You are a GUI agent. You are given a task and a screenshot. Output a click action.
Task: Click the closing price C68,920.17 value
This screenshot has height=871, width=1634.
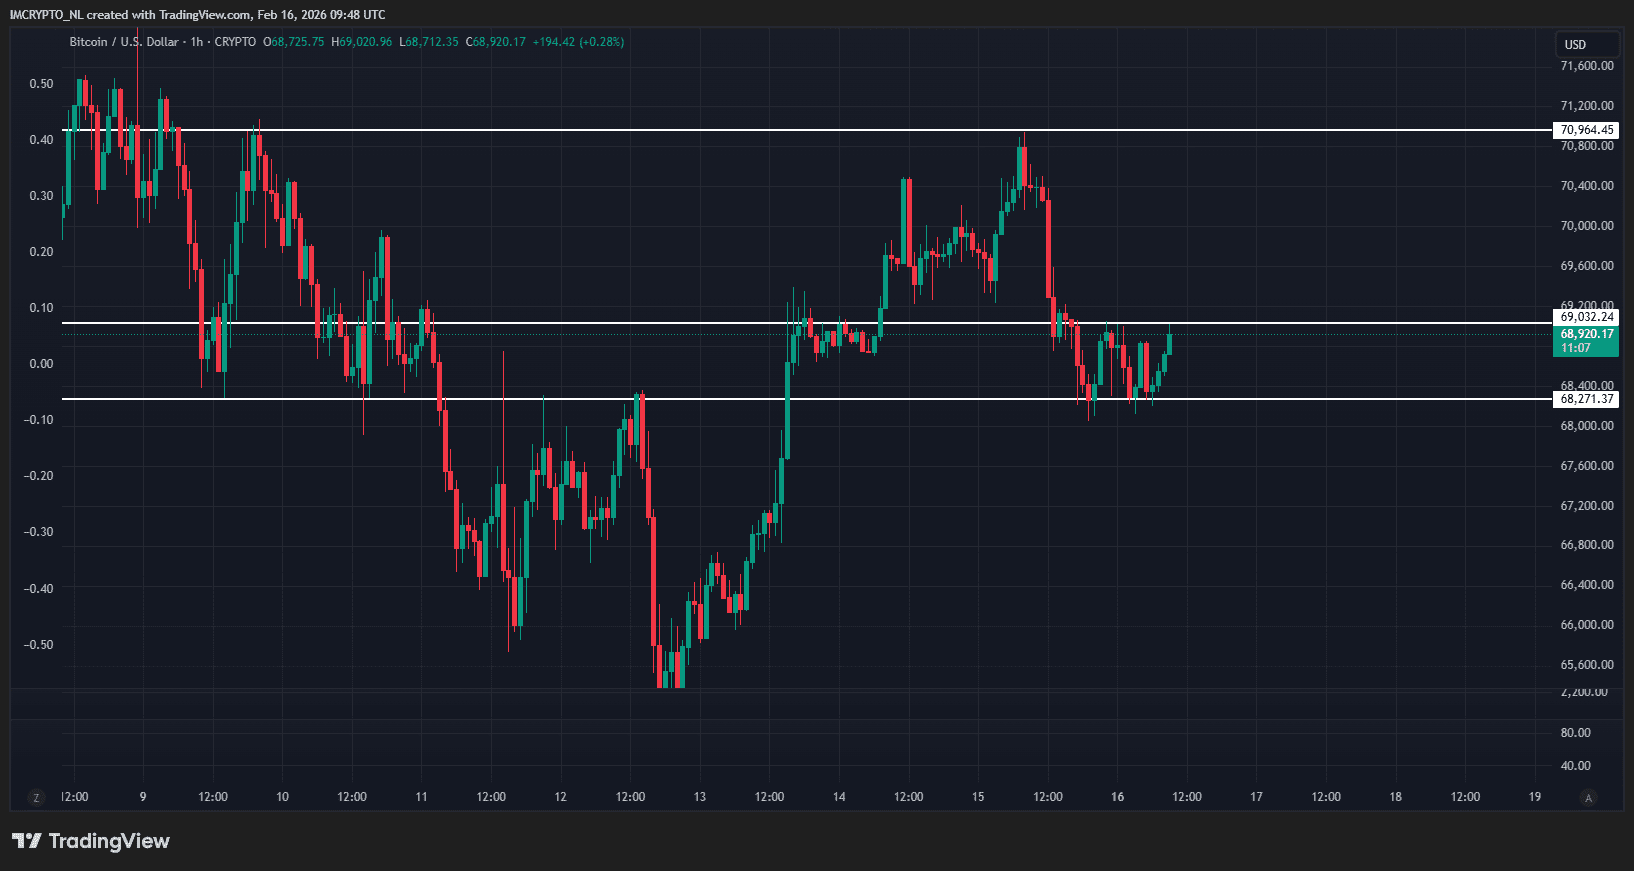pyautogui.click(x=496, y=42)
